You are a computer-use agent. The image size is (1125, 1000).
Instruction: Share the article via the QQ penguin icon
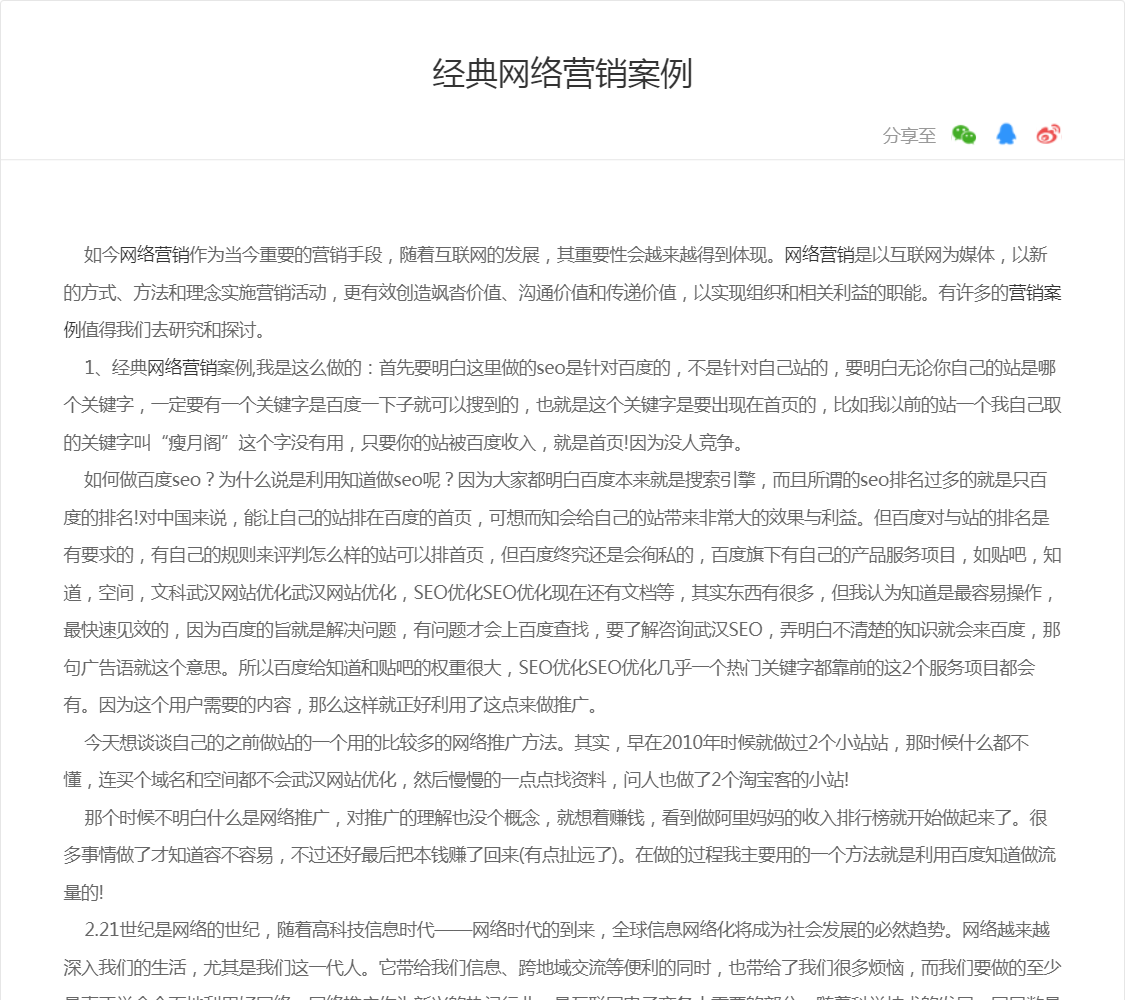(1006, 134)
